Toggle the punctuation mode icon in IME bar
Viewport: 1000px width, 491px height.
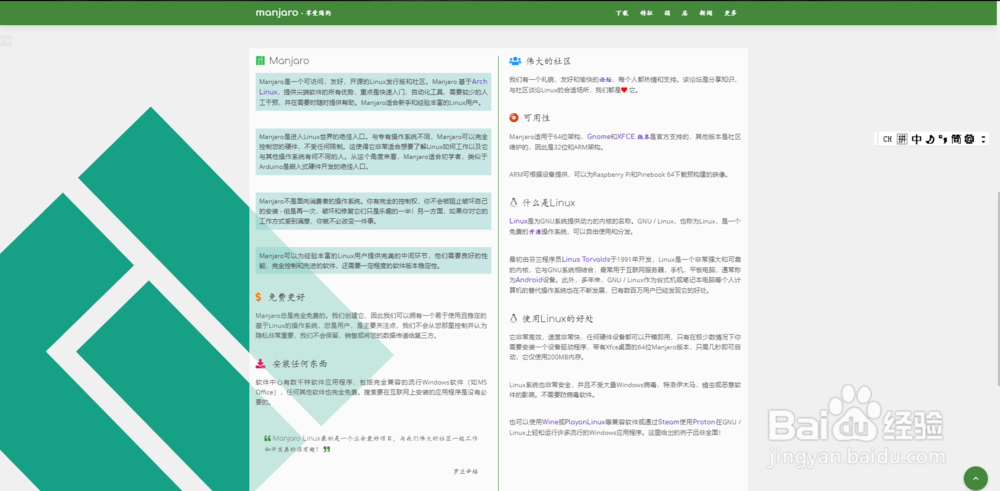943,139
